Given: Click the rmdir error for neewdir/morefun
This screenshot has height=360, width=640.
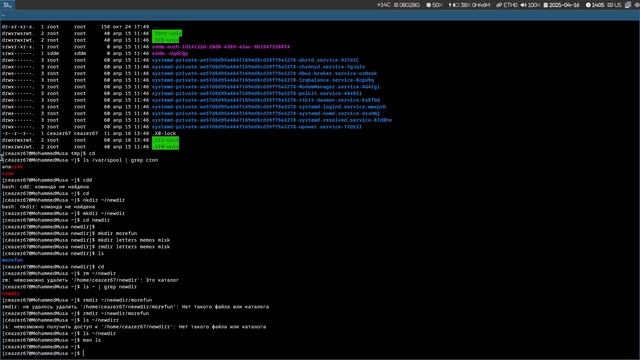Looking at the screenshot, I should point(136,307).
